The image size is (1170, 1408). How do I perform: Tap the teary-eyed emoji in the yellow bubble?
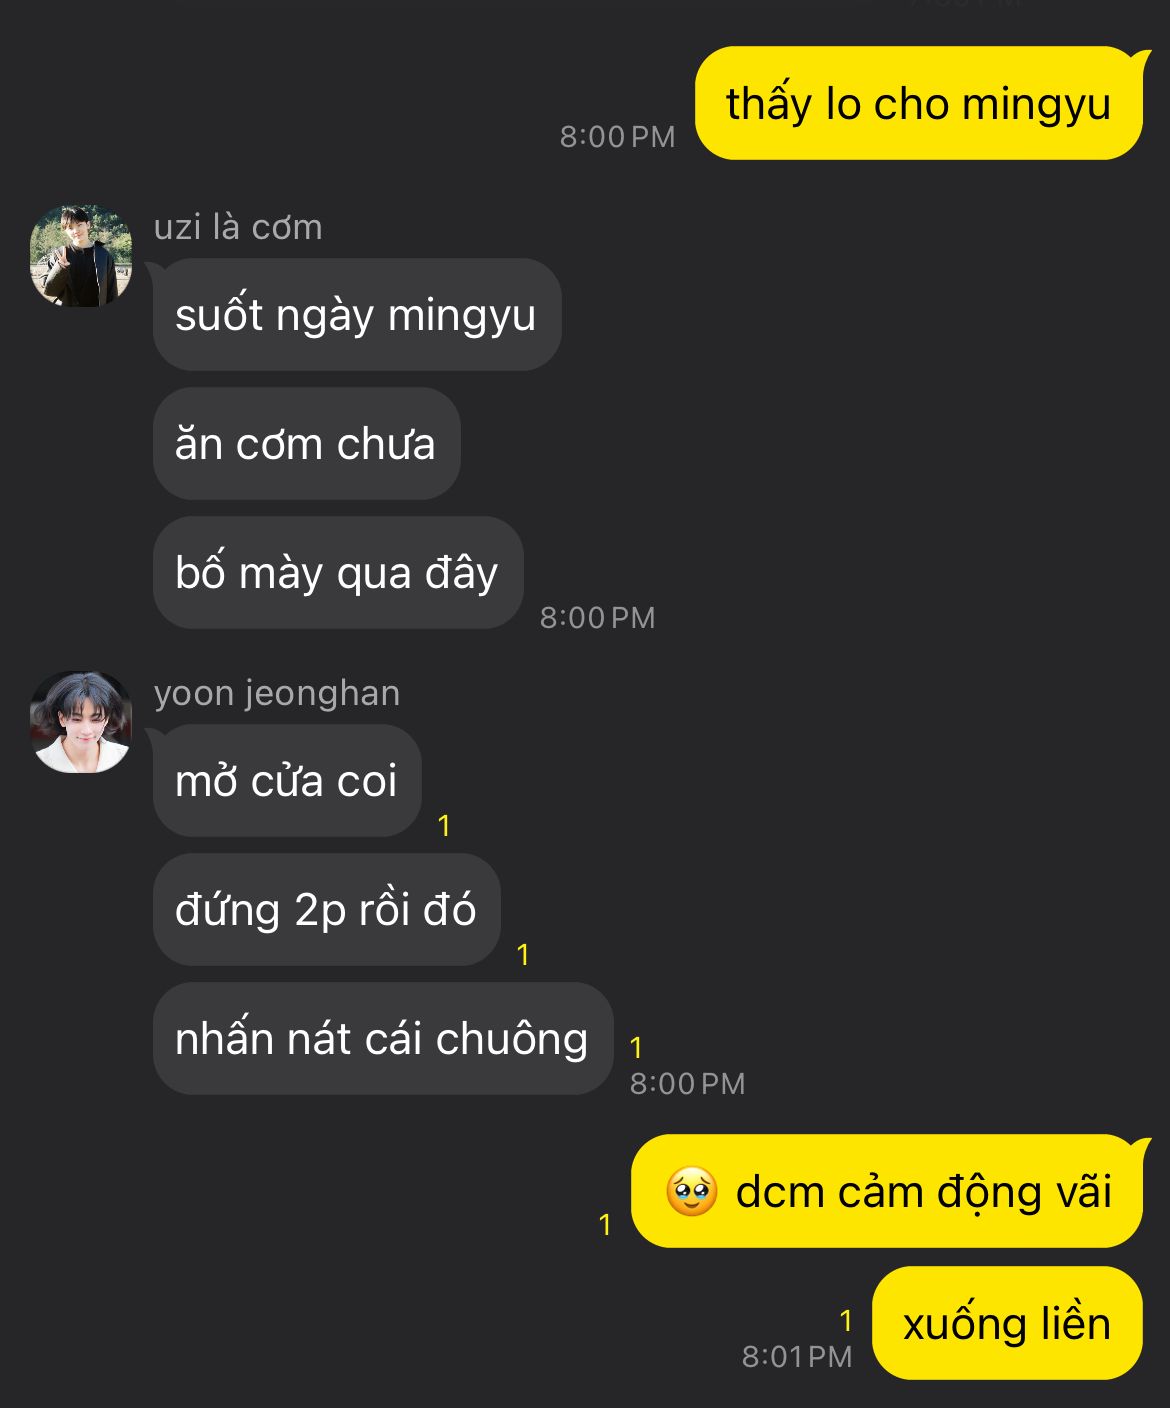(692, 1191)
